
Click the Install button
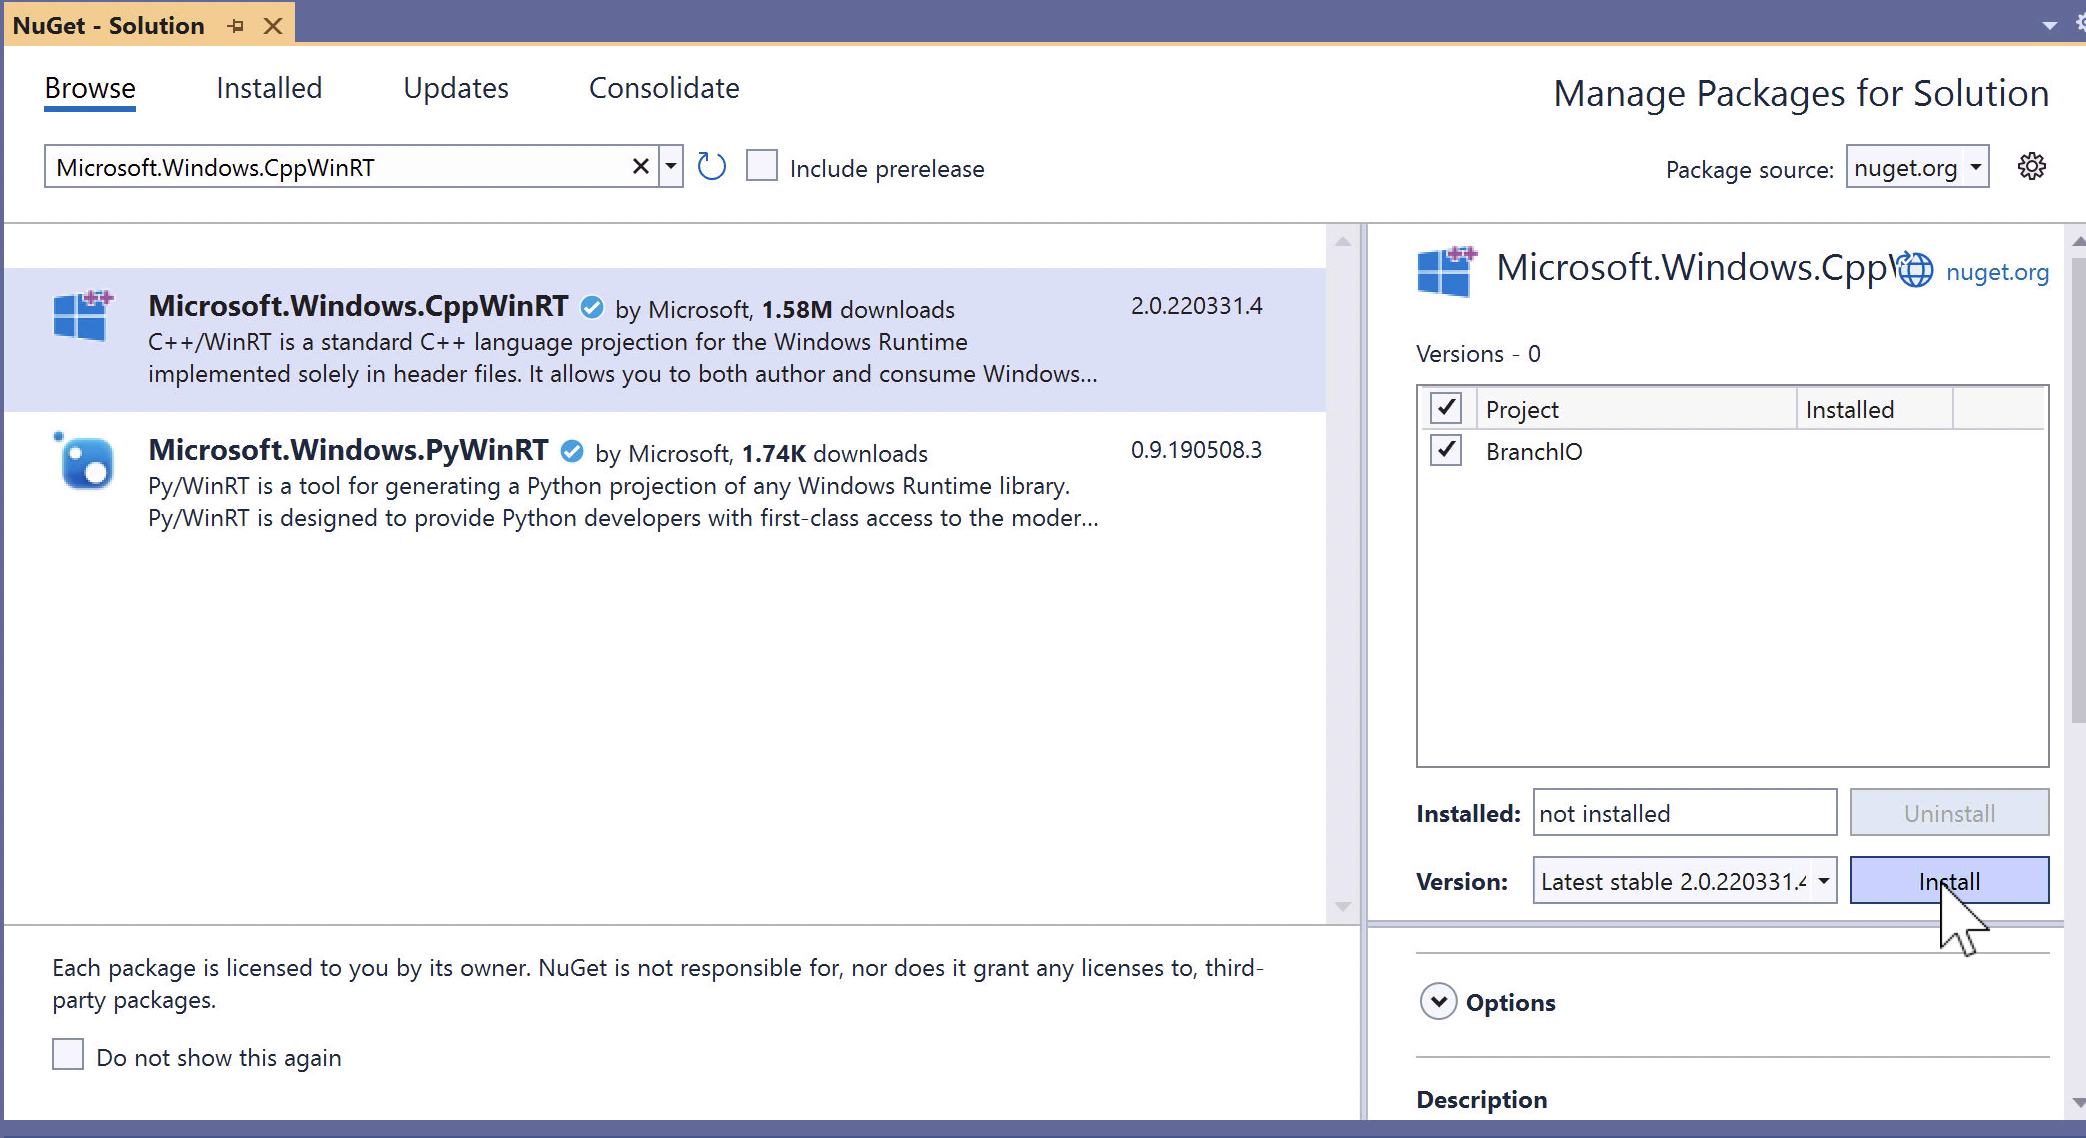click(1949, 880)
